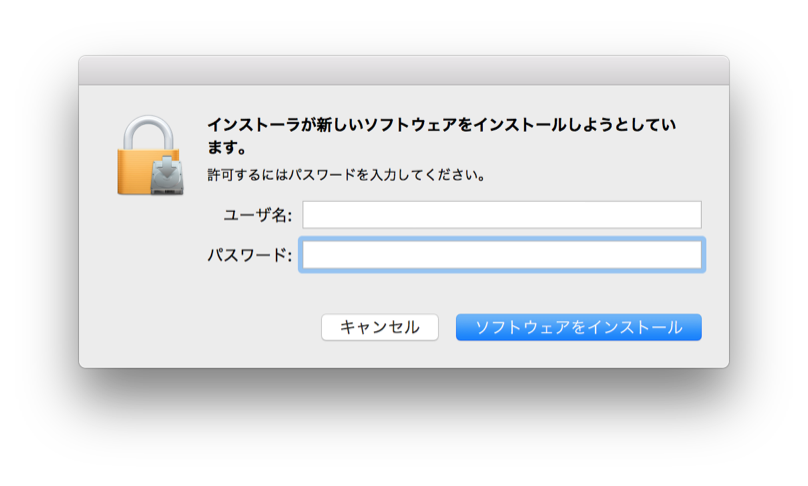Click the ユーザ名: label

tap(257, 215)
